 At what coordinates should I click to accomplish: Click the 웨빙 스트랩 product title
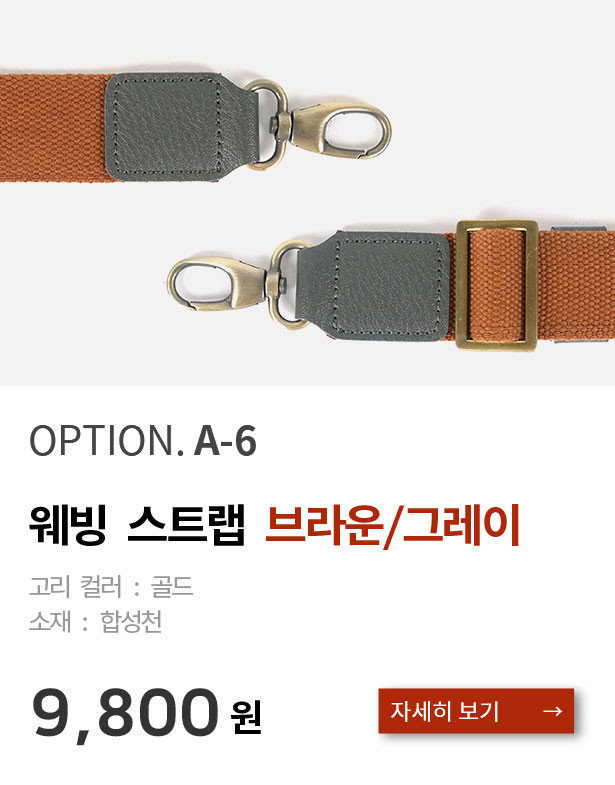pyautogui.click(x=137, y=524)
